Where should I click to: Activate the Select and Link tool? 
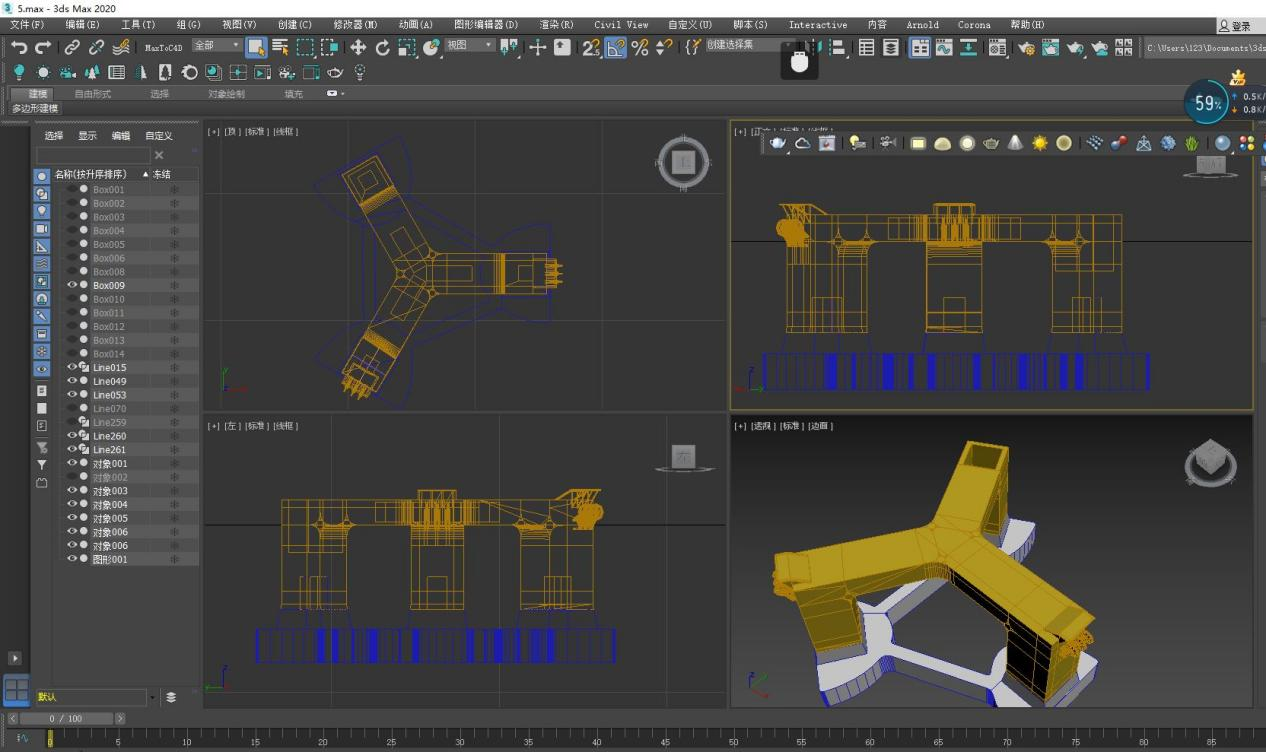tap(73, 47)
